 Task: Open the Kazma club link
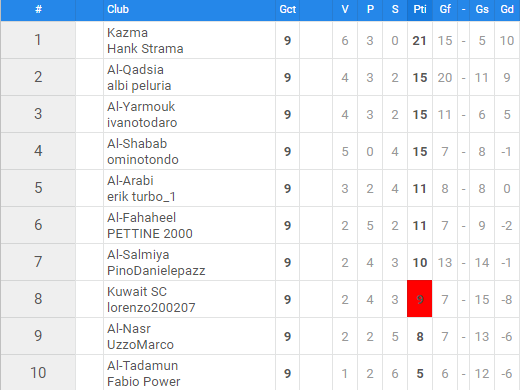coord(127,33)
